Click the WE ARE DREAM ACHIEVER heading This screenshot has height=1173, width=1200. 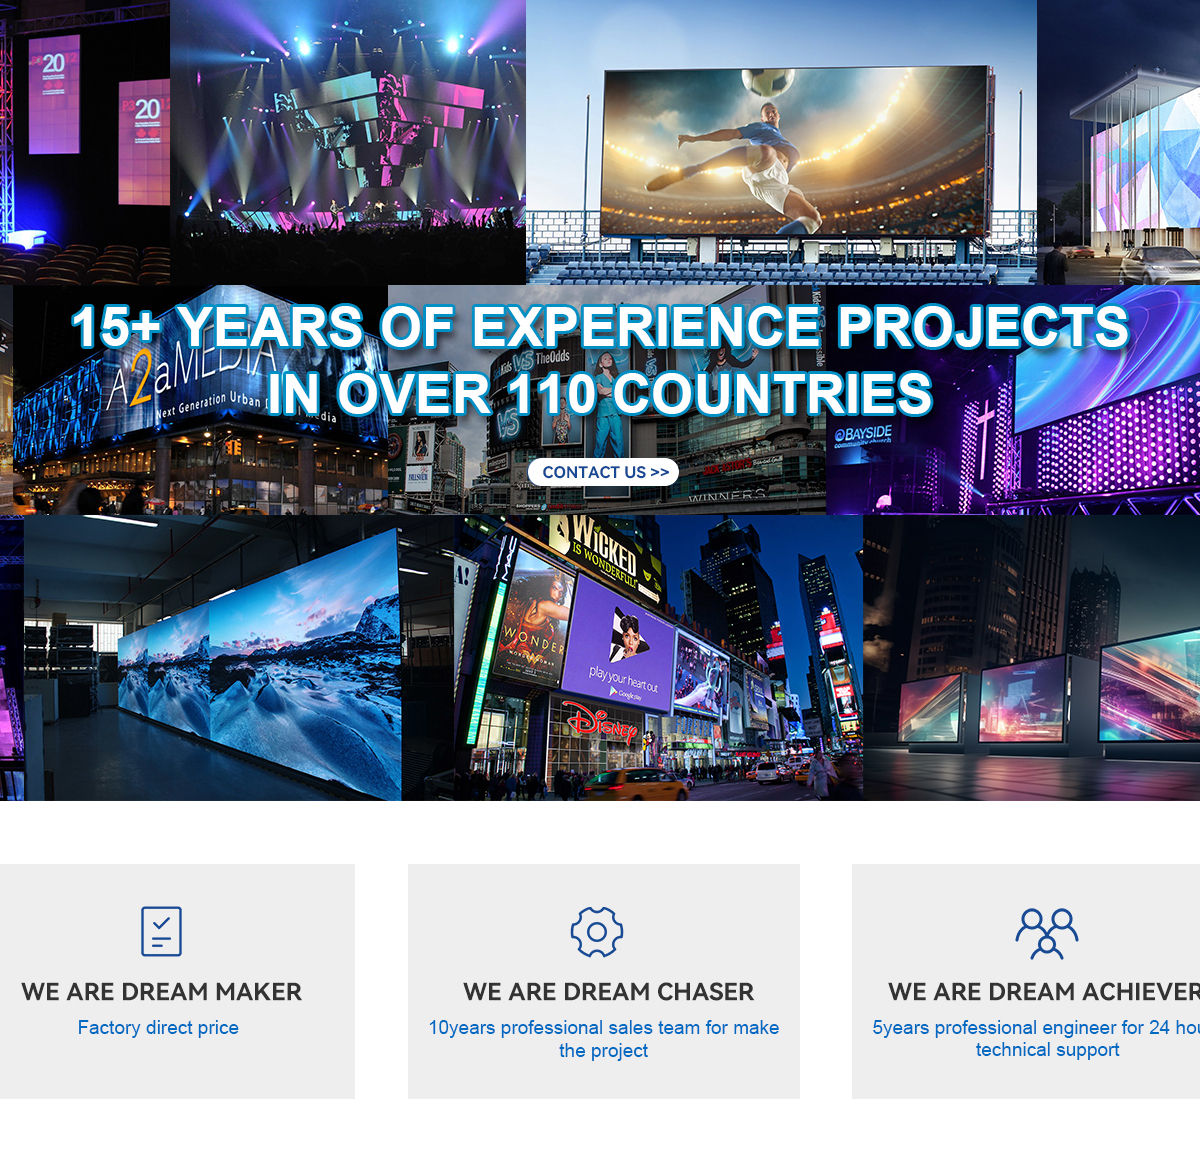coord(1043,992)
